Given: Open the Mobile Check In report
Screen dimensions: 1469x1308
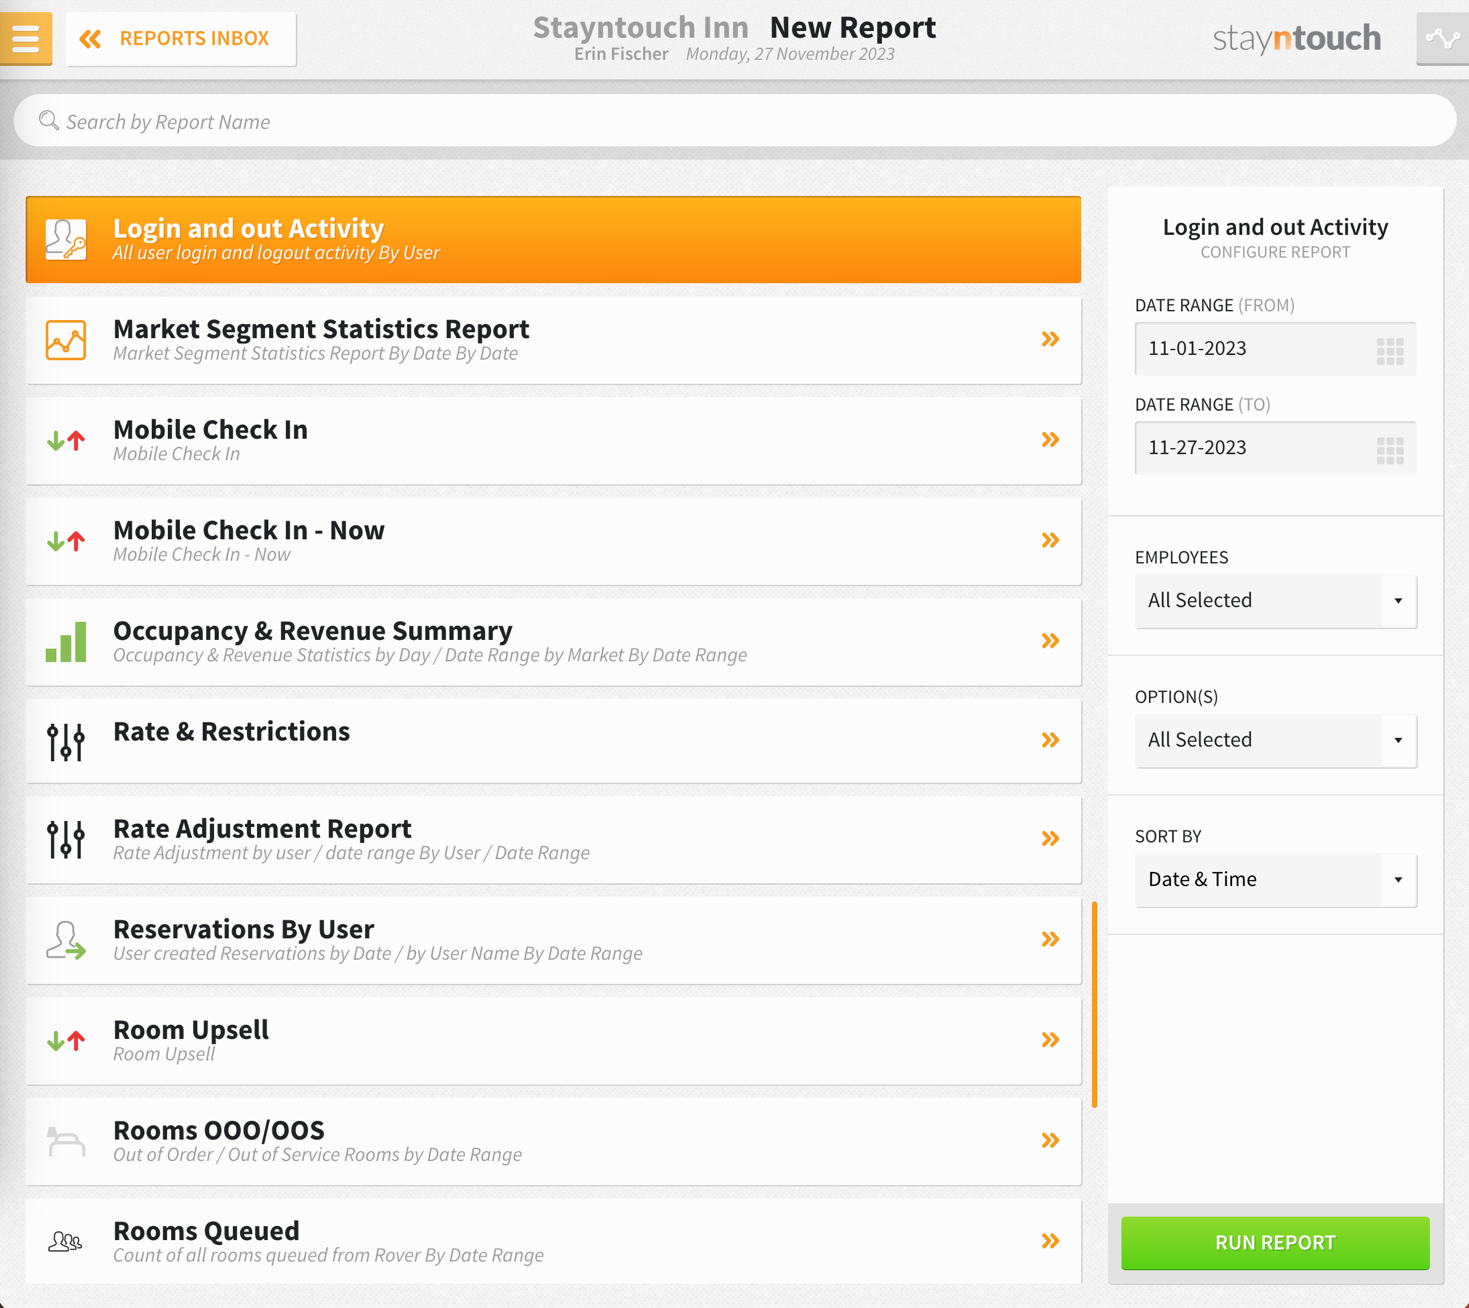Looking at the screenshot, I should (x=553, y=441).
